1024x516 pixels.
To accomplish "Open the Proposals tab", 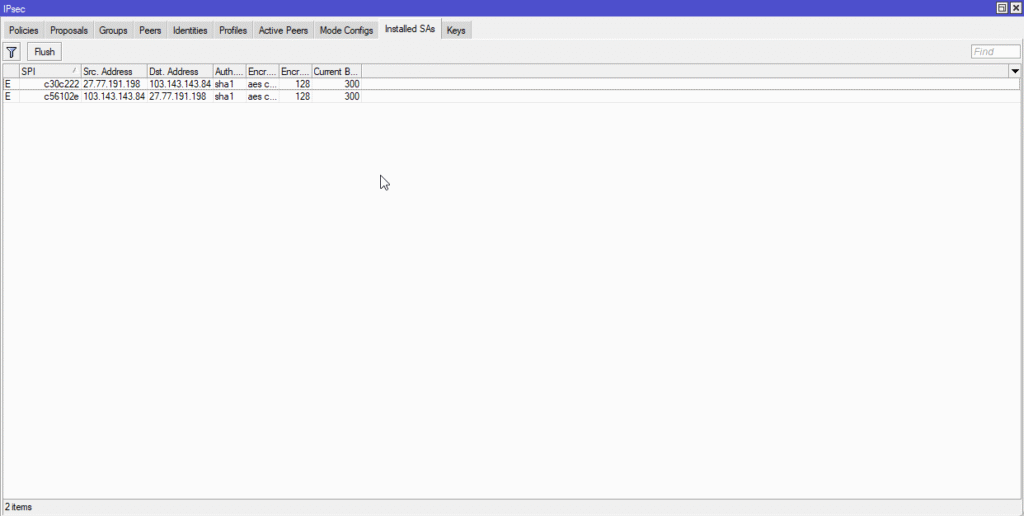I will point(69,30).
